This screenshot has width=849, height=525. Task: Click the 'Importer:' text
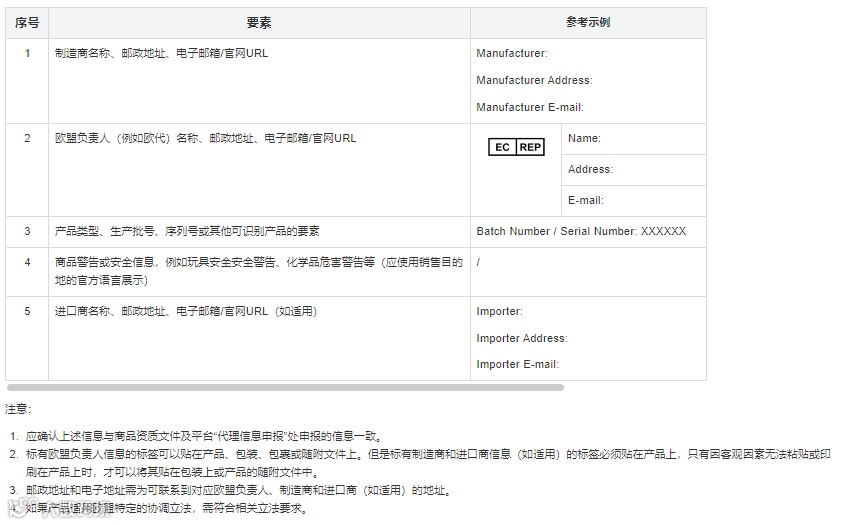coord(499,311)
